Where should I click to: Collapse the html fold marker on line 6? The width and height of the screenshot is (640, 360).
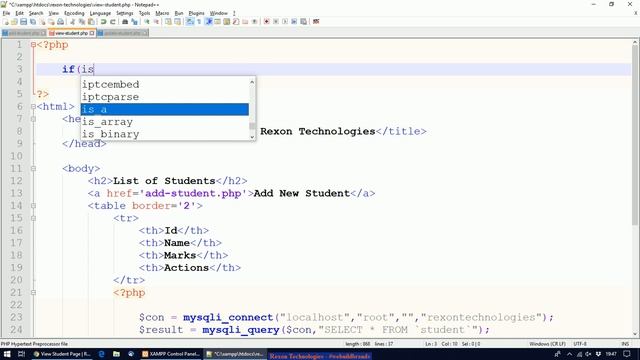pyautogui.click(x=33, y=107)
